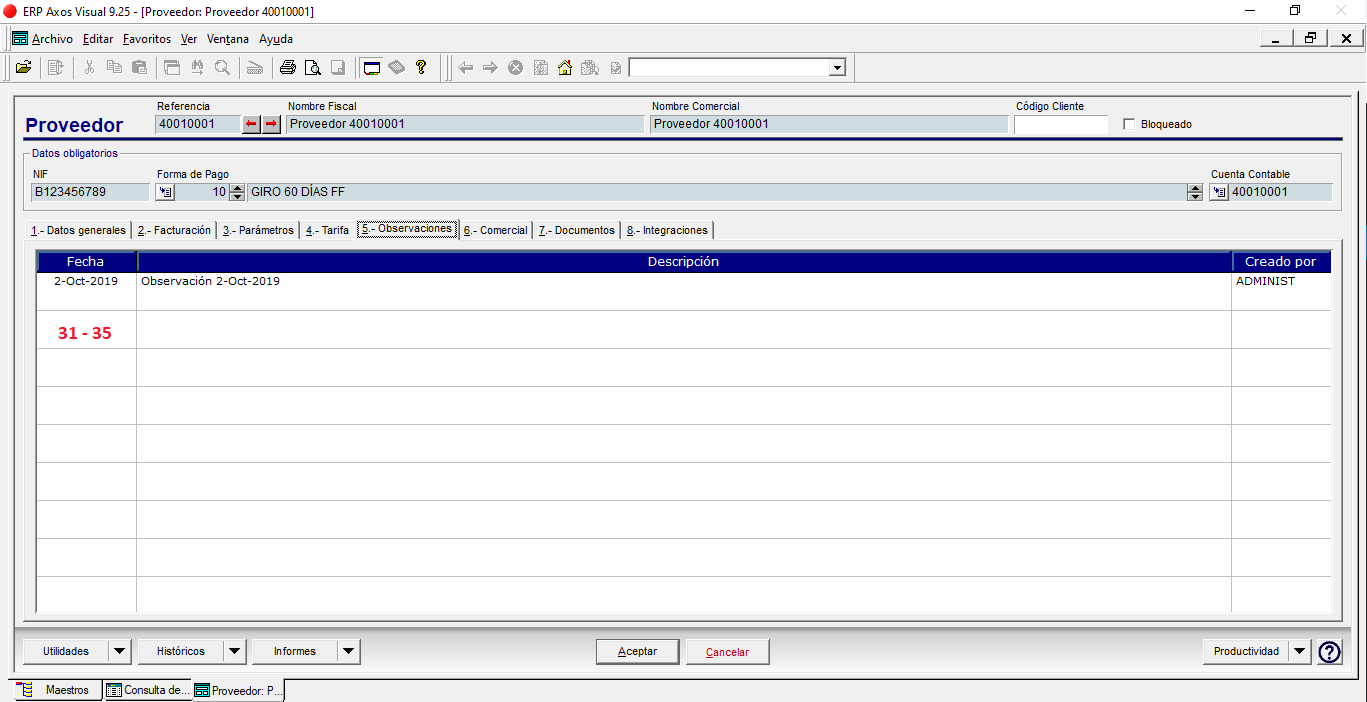Viewport: 1367px width, 702px height.
Task: Click the home icon in navigation toolbar
Action: click(565, 68)
